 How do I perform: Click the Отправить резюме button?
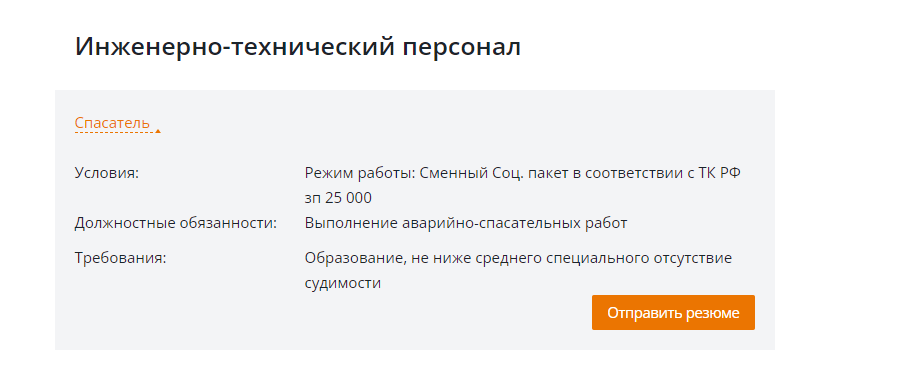coord(673,313)
